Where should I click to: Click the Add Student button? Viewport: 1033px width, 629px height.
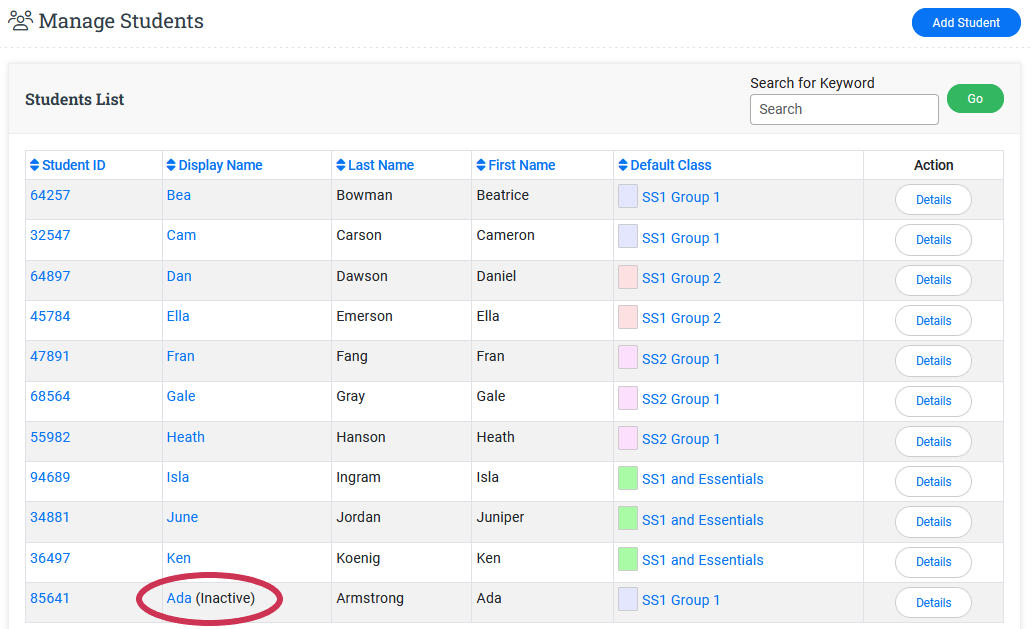click(965, 23)
